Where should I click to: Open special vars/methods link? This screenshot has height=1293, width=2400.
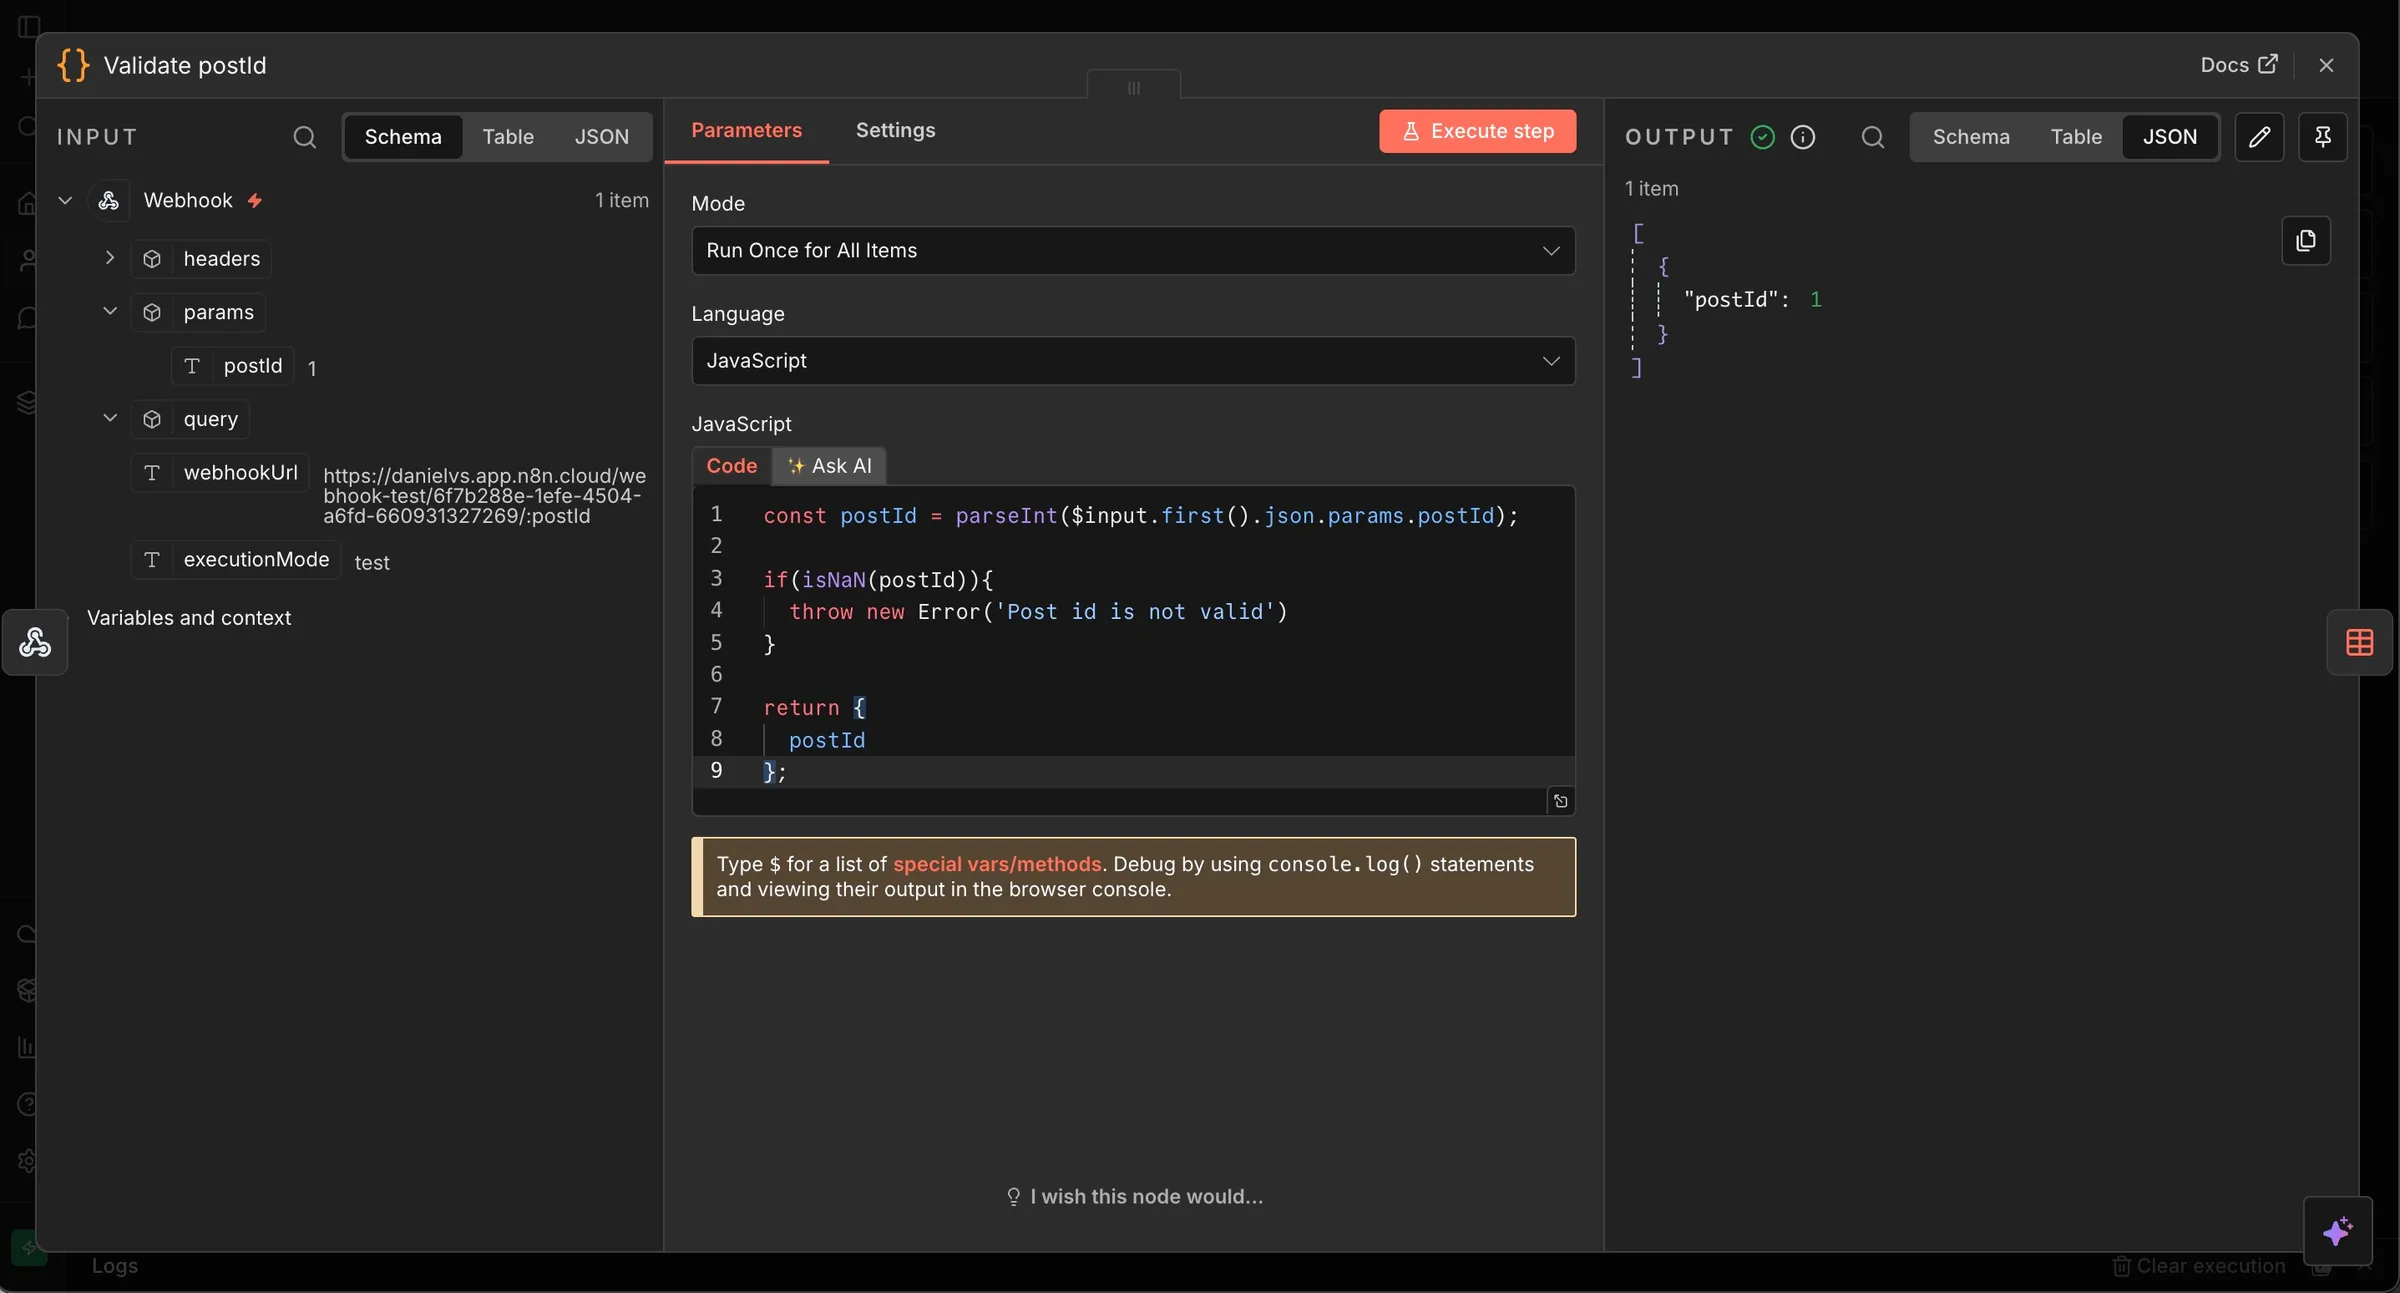tap(996, 864)
